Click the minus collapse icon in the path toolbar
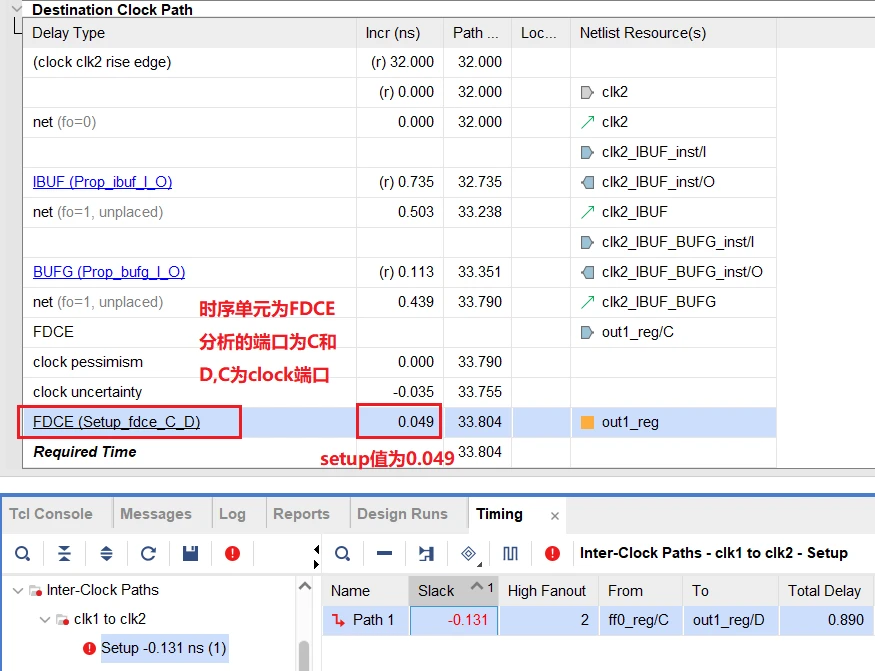The width and height of the screenshot is (875, 671). coord(384,554)
